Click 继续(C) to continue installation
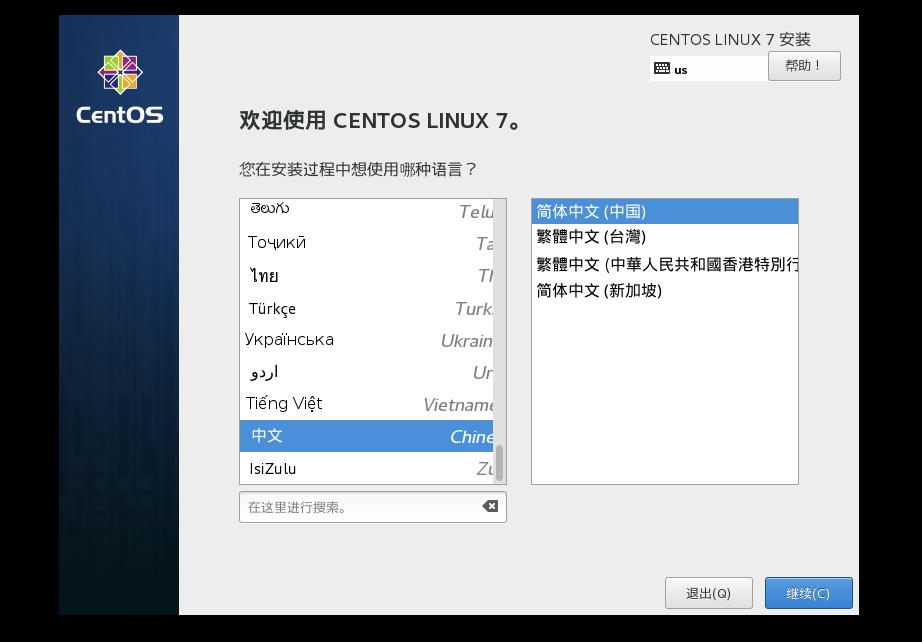 pos(808,592)
